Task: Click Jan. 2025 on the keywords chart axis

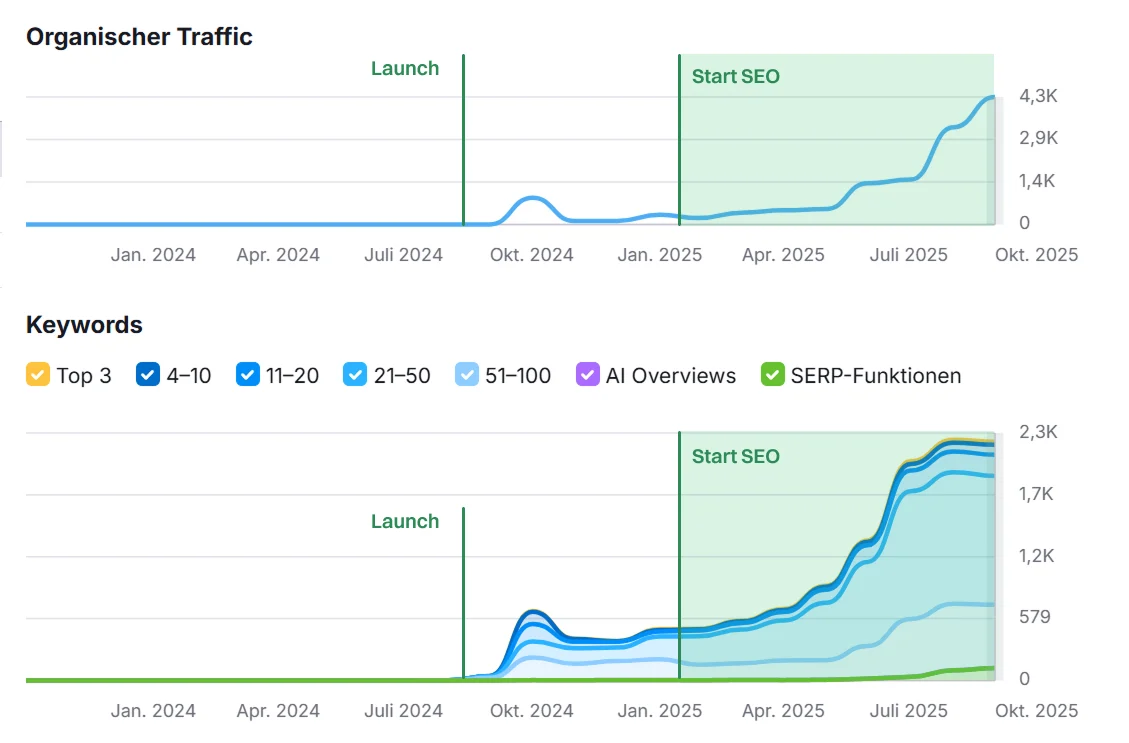Action: (659, 711)
